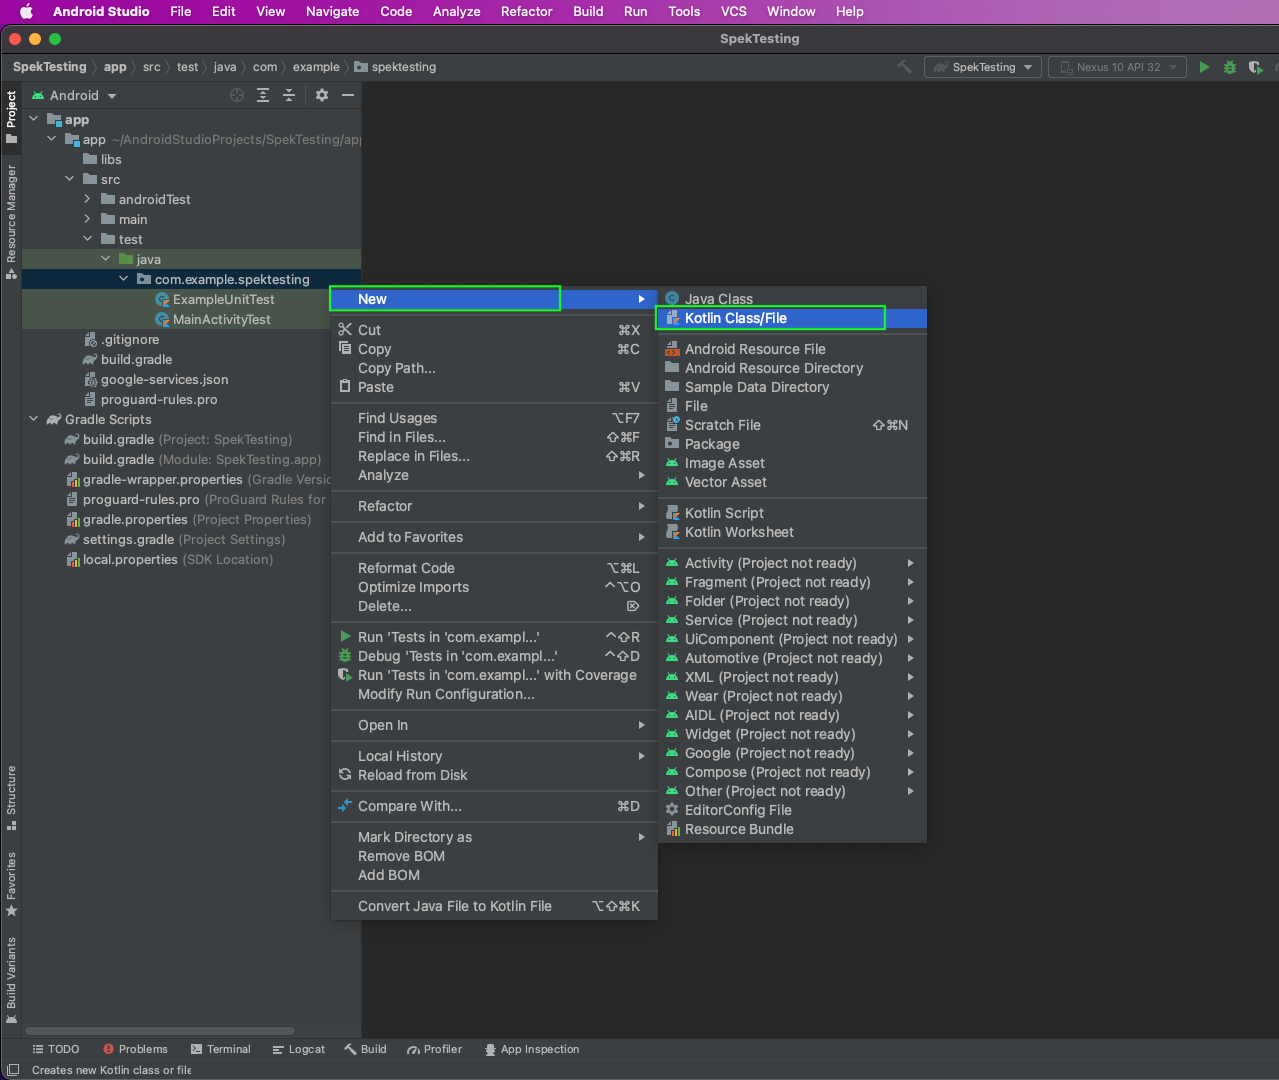
Task: Collapse the Gradle Scripts node
Action: [x=33, y=419]
